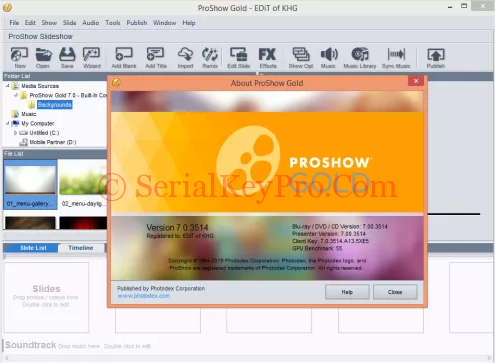Close About ProShow Gold dialog with X
Screen dimensions: 495x363
(416, 81)
